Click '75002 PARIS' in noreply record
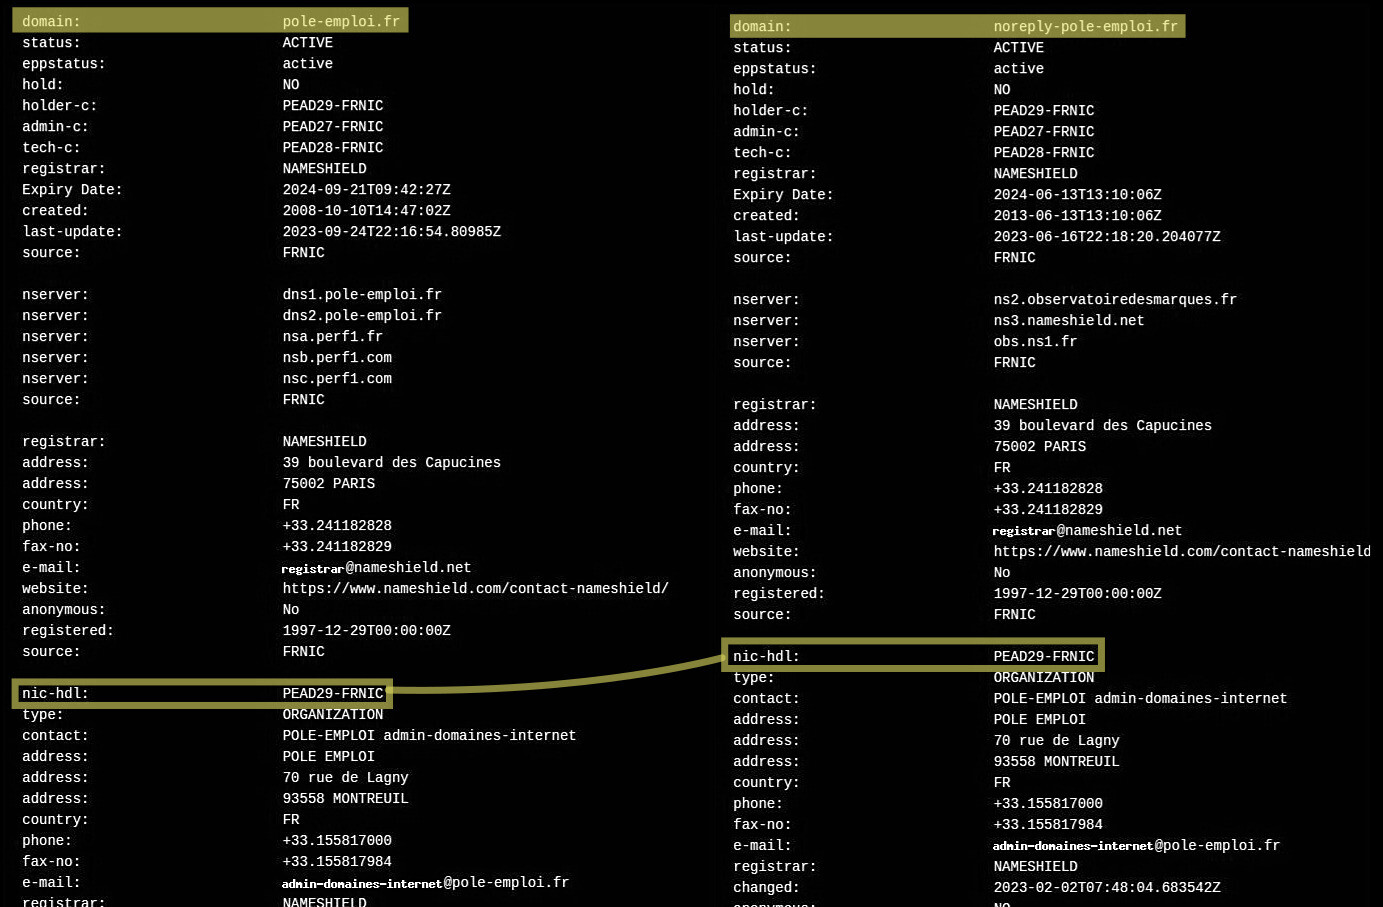Screen dimensions: 1383x907 coord(1040,446)
